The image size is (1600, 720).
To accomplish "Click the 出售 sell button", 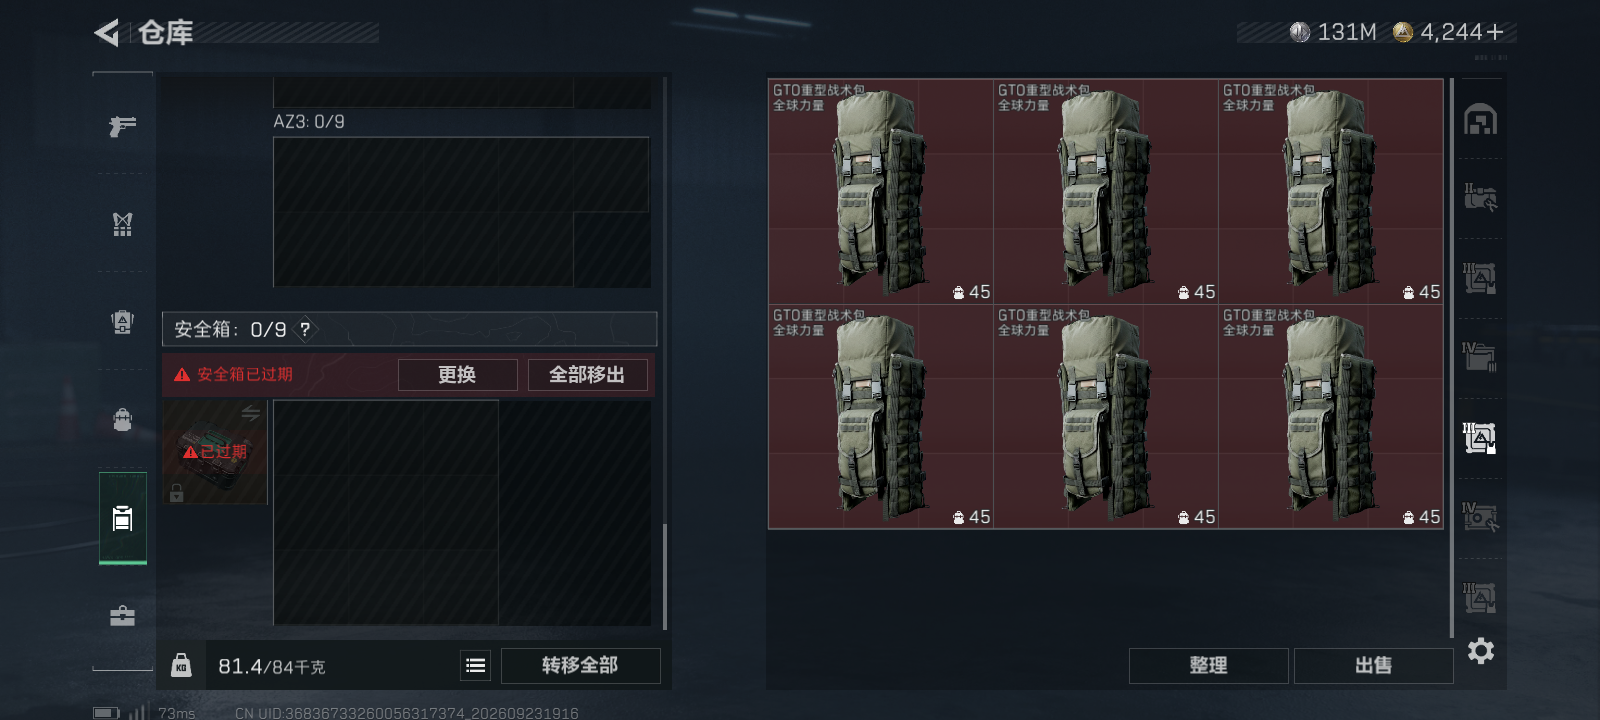I will pos(1373,666).
